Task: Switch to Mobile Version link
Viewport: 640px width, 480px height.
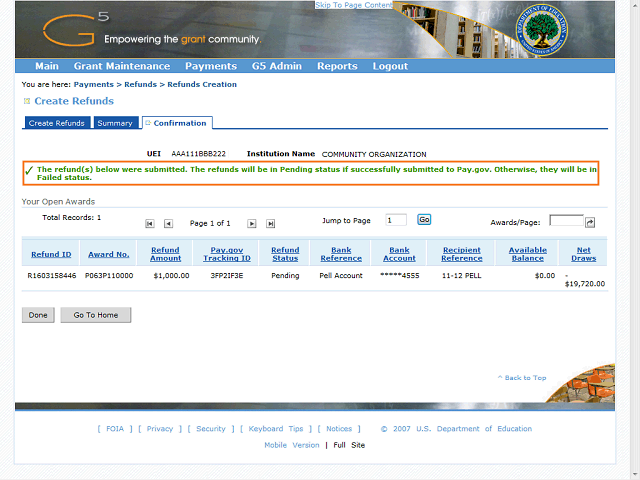Action: 292,445
